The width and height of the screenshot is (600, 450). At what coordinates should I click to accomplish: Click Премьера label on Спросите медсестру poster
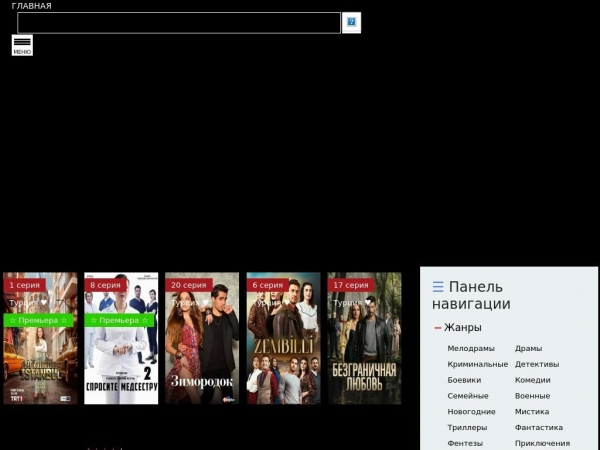pos(119,320)
